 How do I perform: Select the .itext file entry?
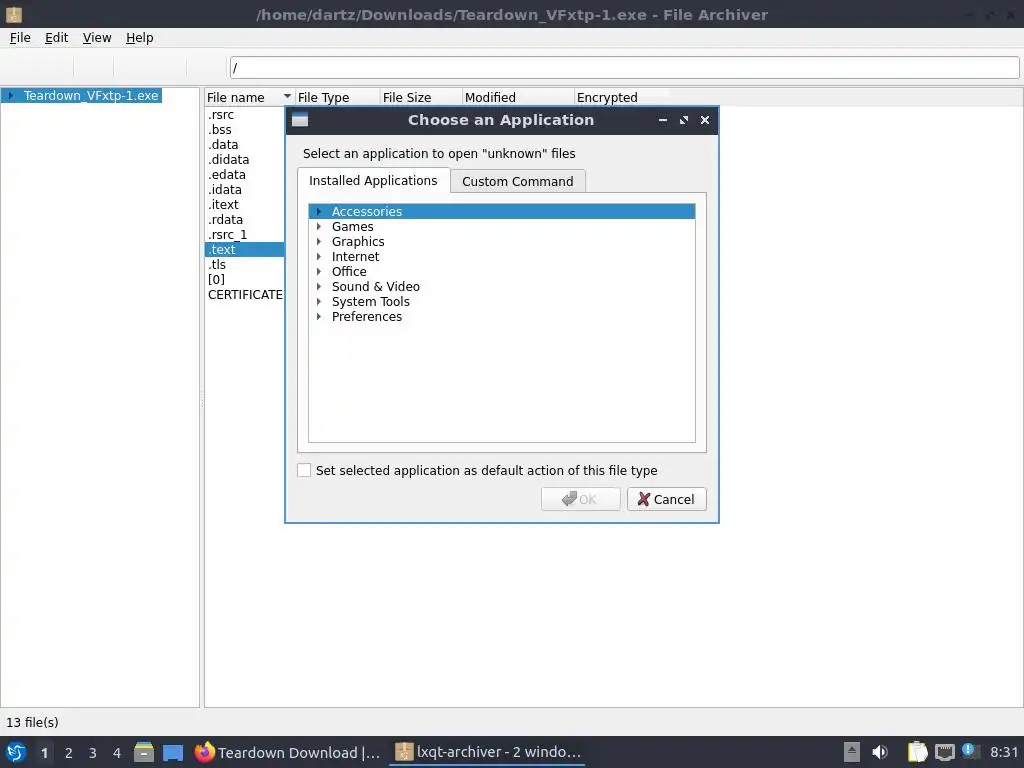click(x=223, y=205)
